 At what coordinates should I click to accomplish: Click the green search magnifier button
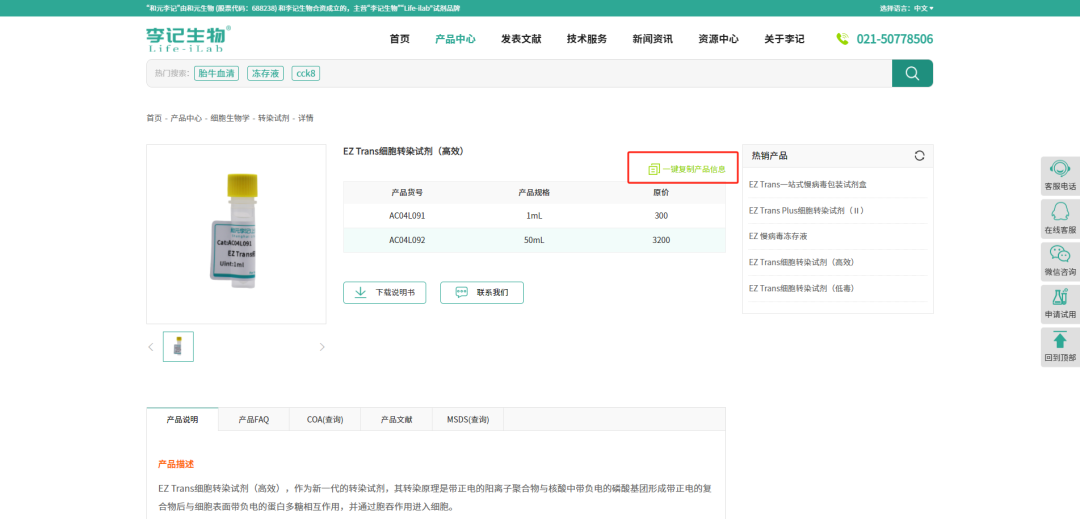tap(912, 73)
